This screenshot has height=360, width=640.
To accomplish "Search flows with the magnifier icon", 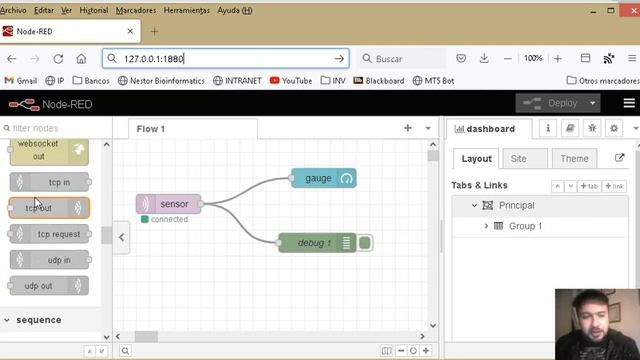I will pos(125,351).
